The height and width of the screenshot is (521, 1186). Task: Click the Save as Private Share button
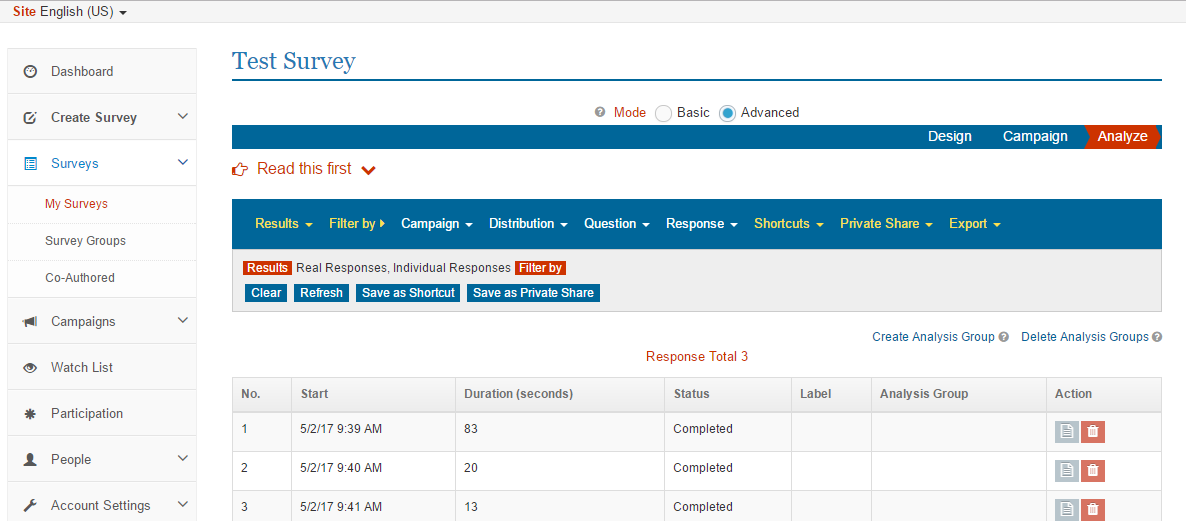(533, 293)
